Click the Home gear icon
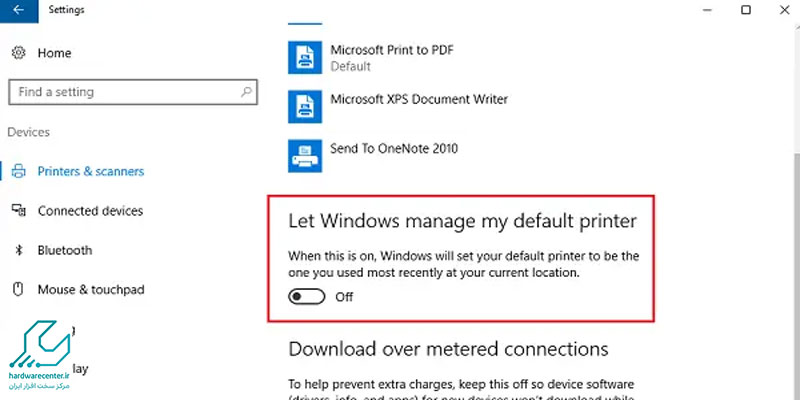800x400 pixels. tap(18, 53)
